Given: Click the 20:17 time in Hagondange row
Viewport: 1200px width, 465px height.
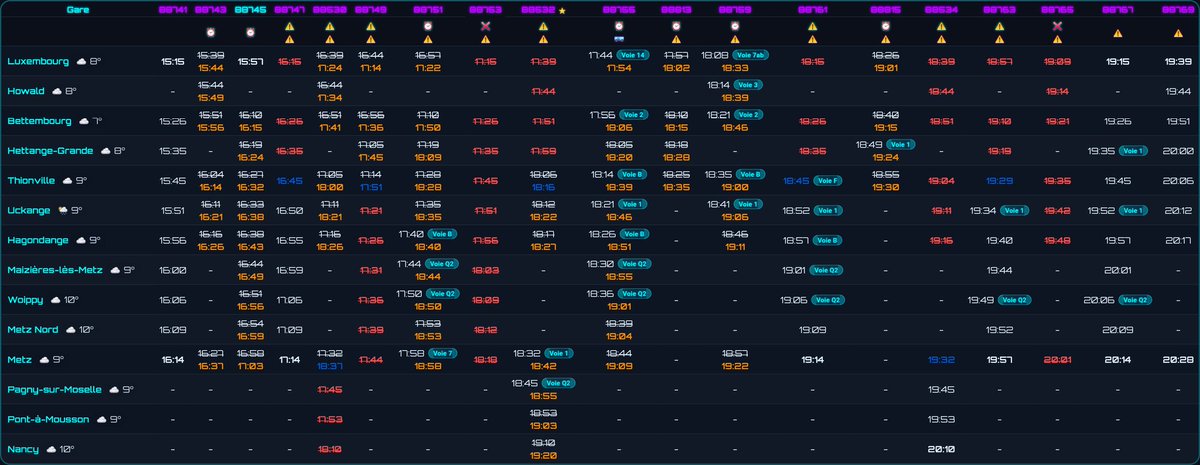Looking at the screenshot, I should [1179, 241].
